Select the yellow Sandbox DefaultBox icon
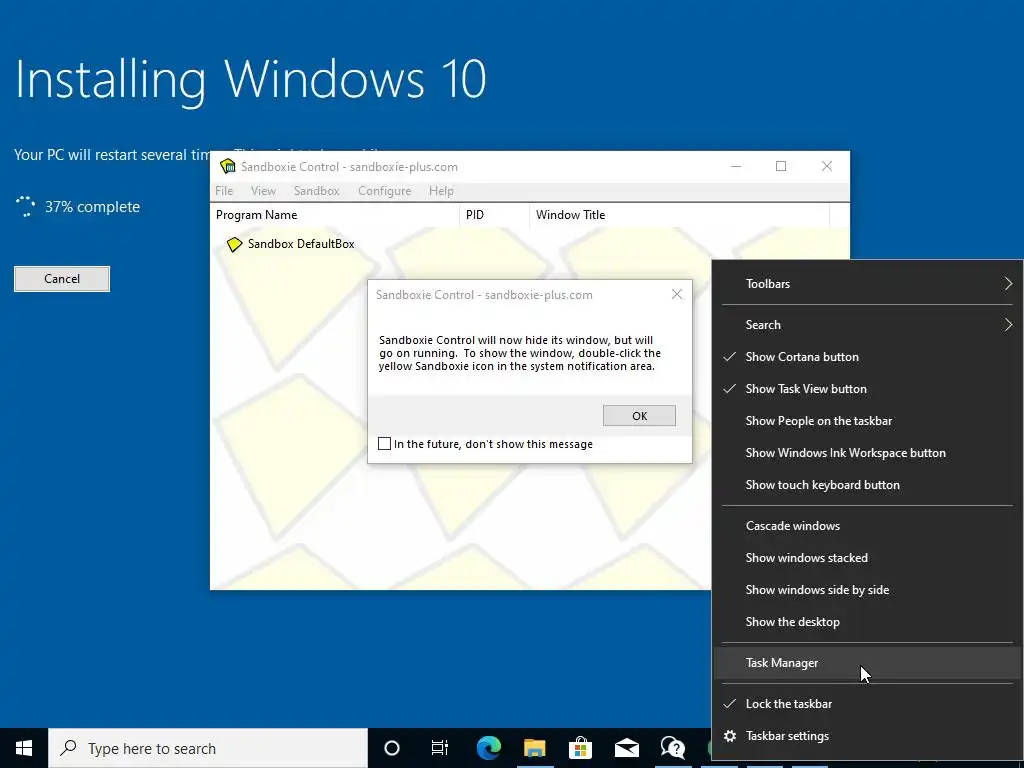Viewport: 1024px width, 768px height. pyautogui.click(x=234, y=244)
